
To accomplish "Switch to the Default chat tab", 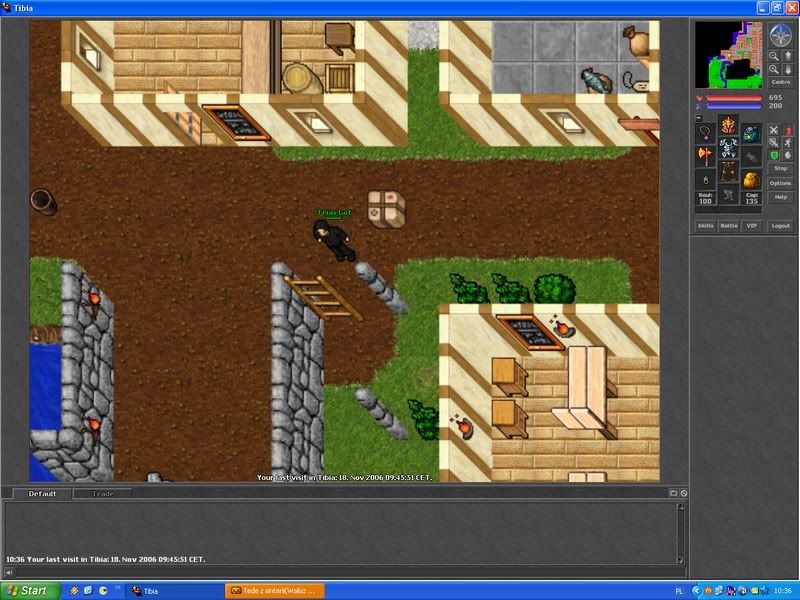I will (x=42, y=494).
